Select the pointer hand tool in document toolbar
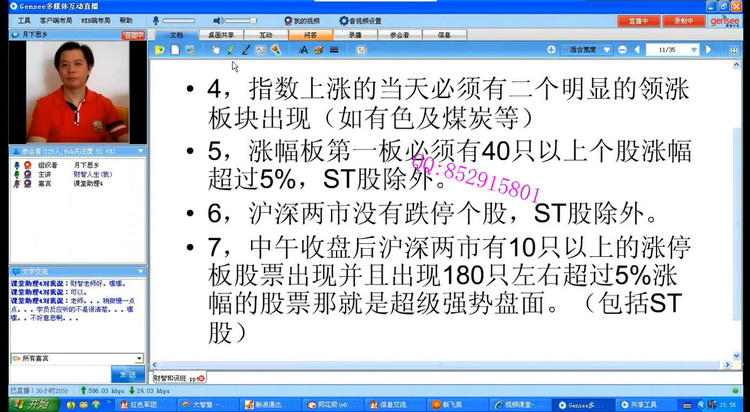This screenshot has width=750, height=412. tap(214, 49)
